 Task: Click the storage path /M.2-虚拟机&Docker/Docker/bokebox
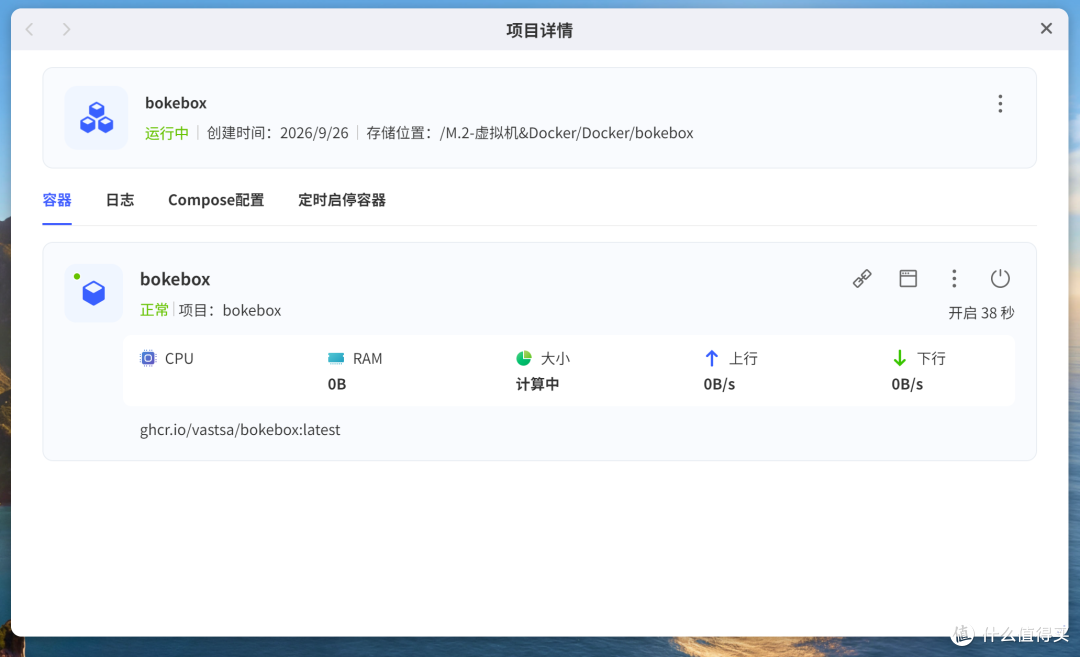566,133
